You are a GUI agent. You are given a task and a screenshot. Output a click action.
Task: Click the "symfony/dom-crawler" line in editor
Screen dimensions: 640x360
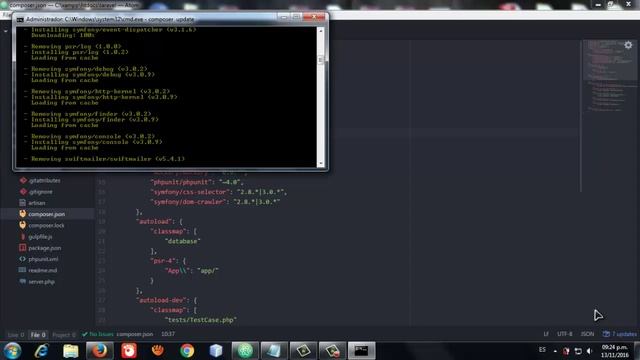point(215,202)
